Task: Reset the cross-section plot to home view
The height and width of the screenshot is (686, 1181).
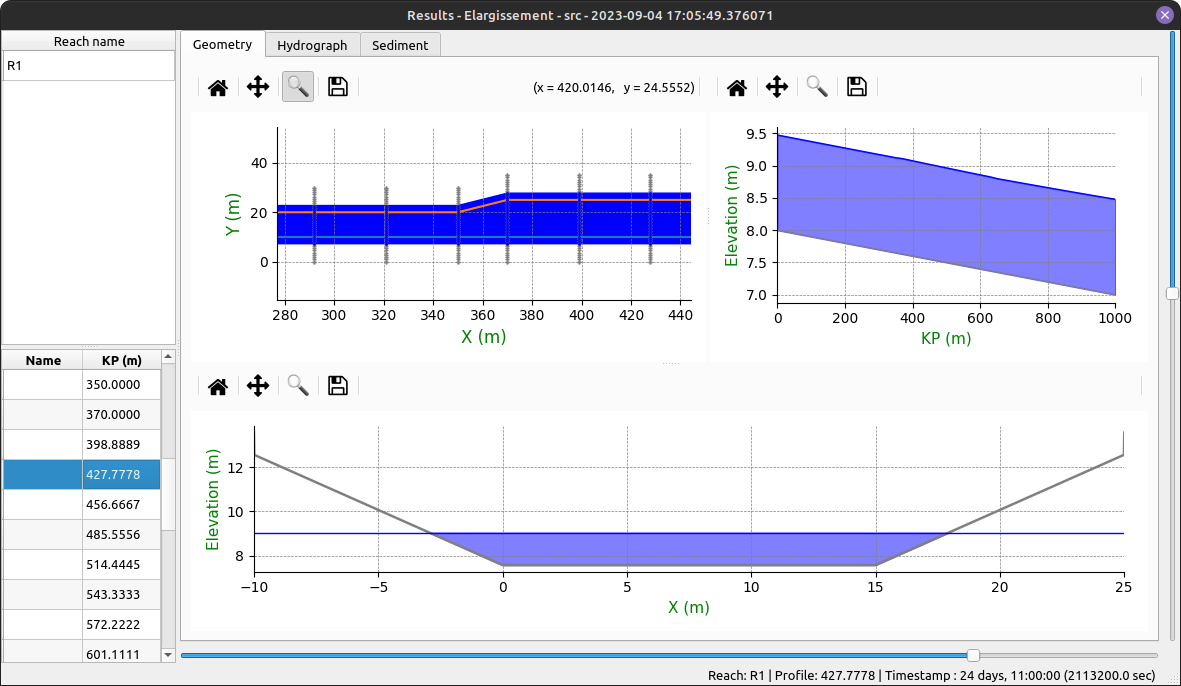Action: click(218, 386)
